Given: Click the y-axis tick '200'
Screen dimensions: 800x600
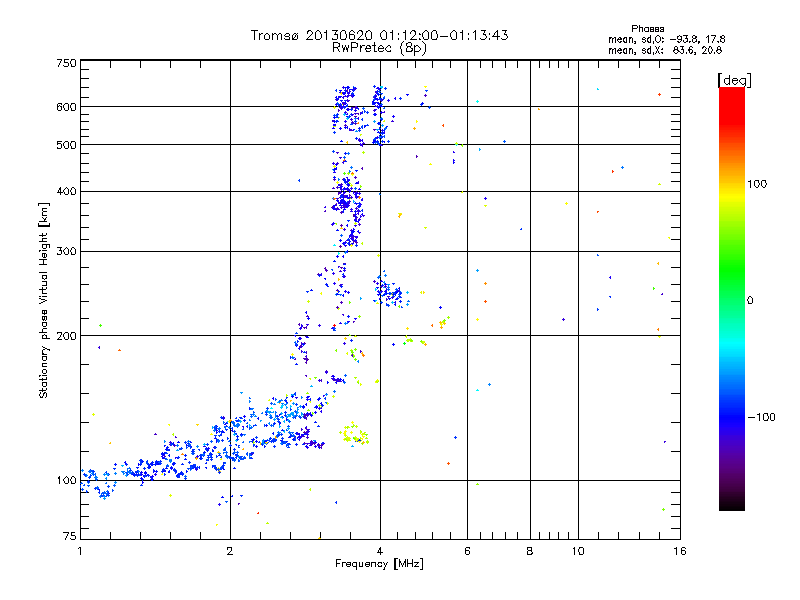Looking at the screenshot, I should click(x=66, y=336).
